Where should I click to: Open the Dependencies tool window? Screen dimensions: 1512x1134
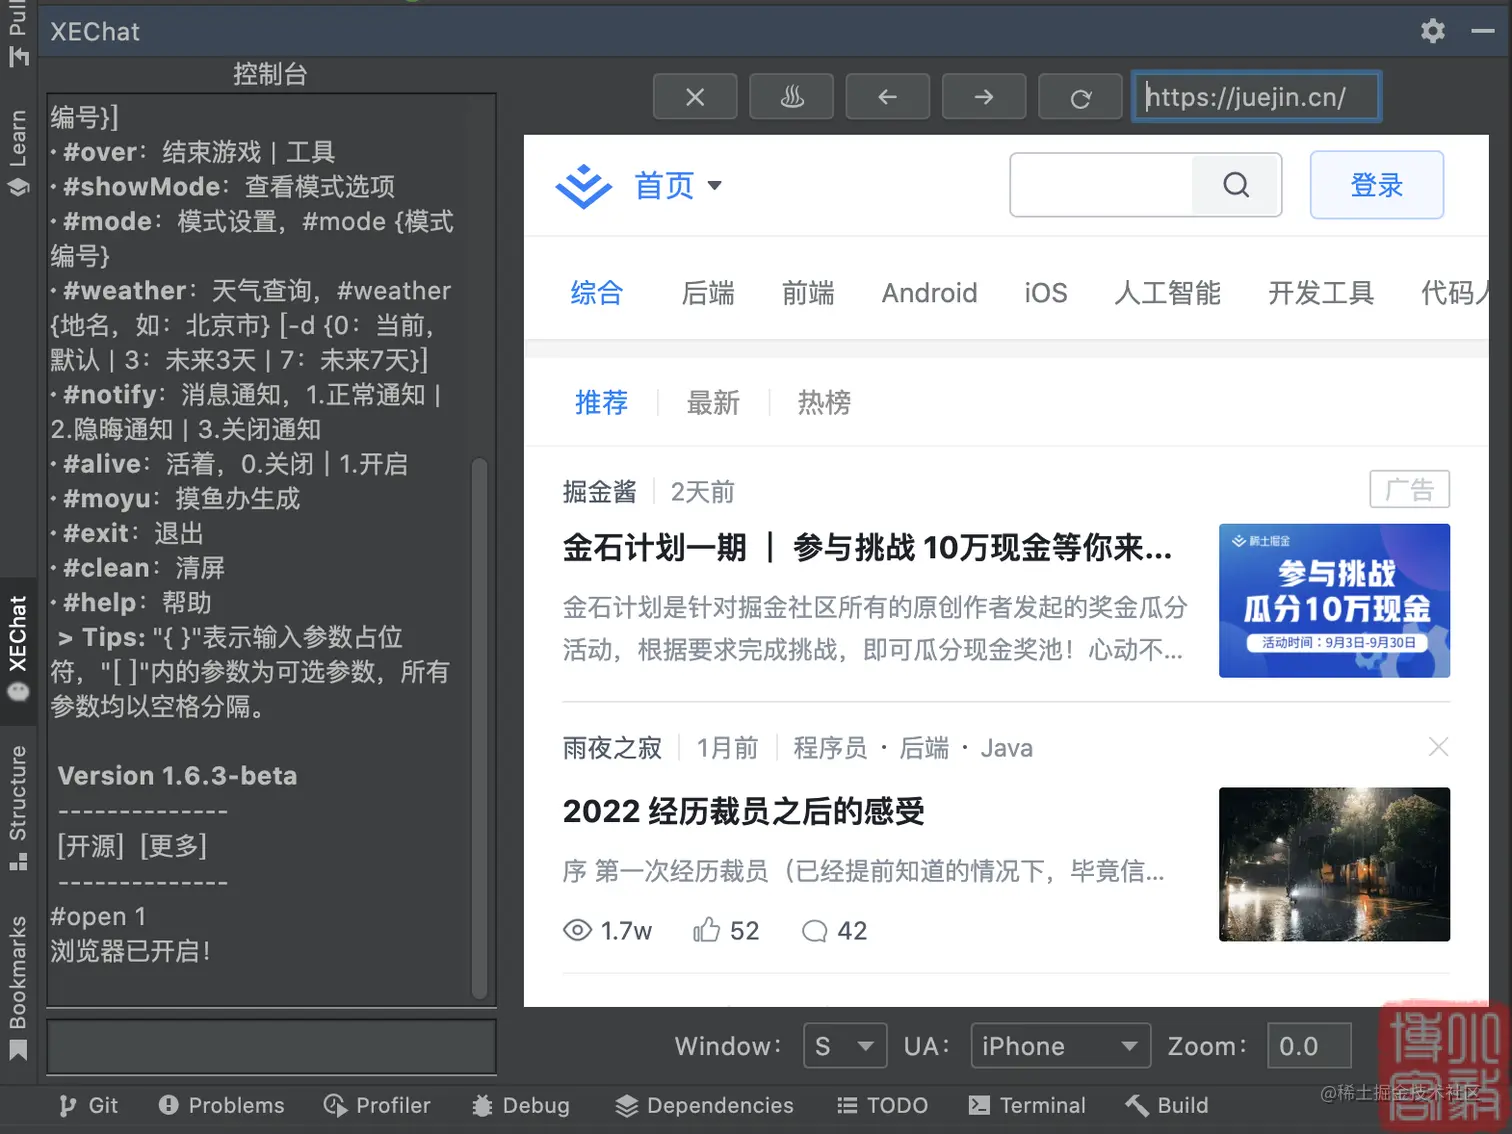(x=704, y=1105)
